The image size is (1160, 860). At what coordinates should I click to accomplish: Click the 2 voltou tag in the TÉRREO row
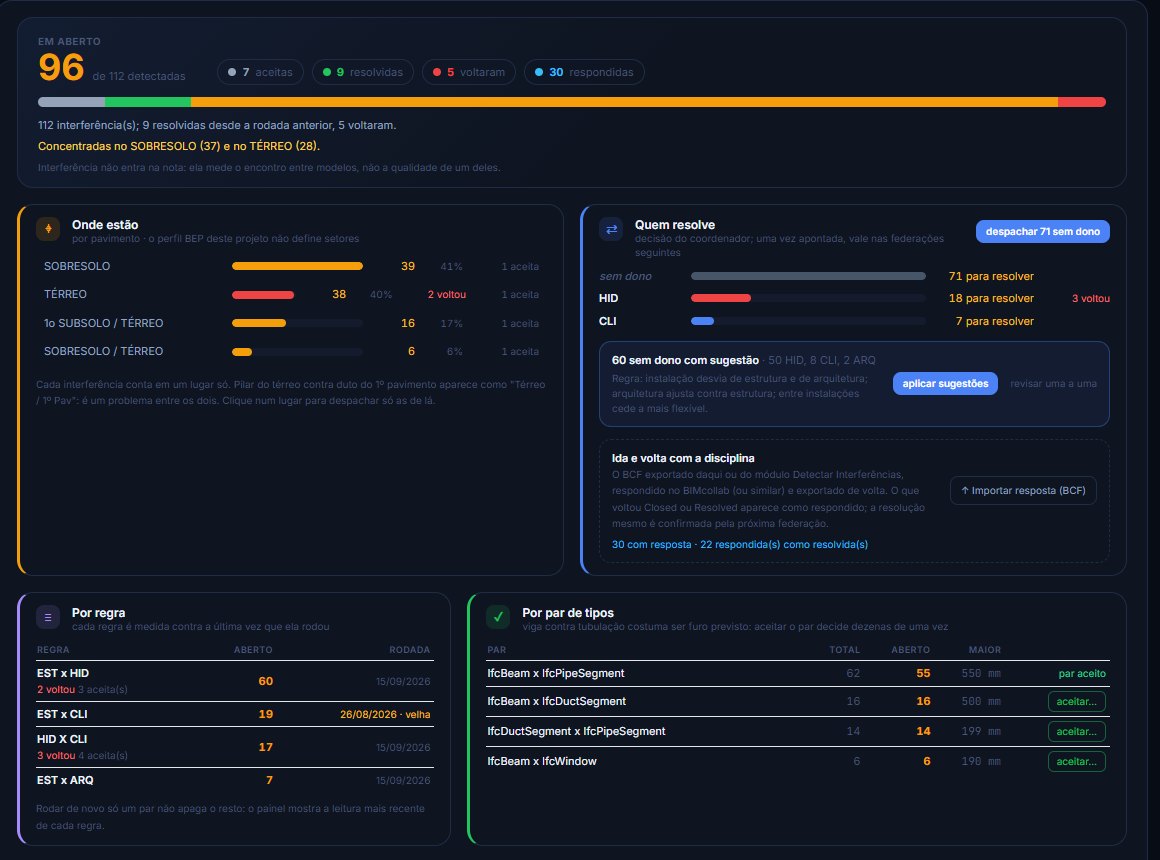(x=447, y=295)
